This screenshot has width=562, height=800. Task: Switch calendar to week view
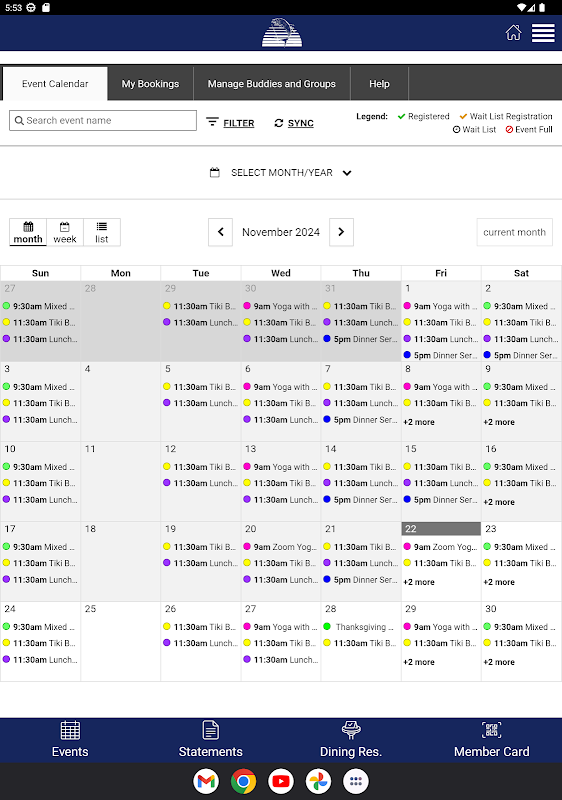click(x=65, y=232)
